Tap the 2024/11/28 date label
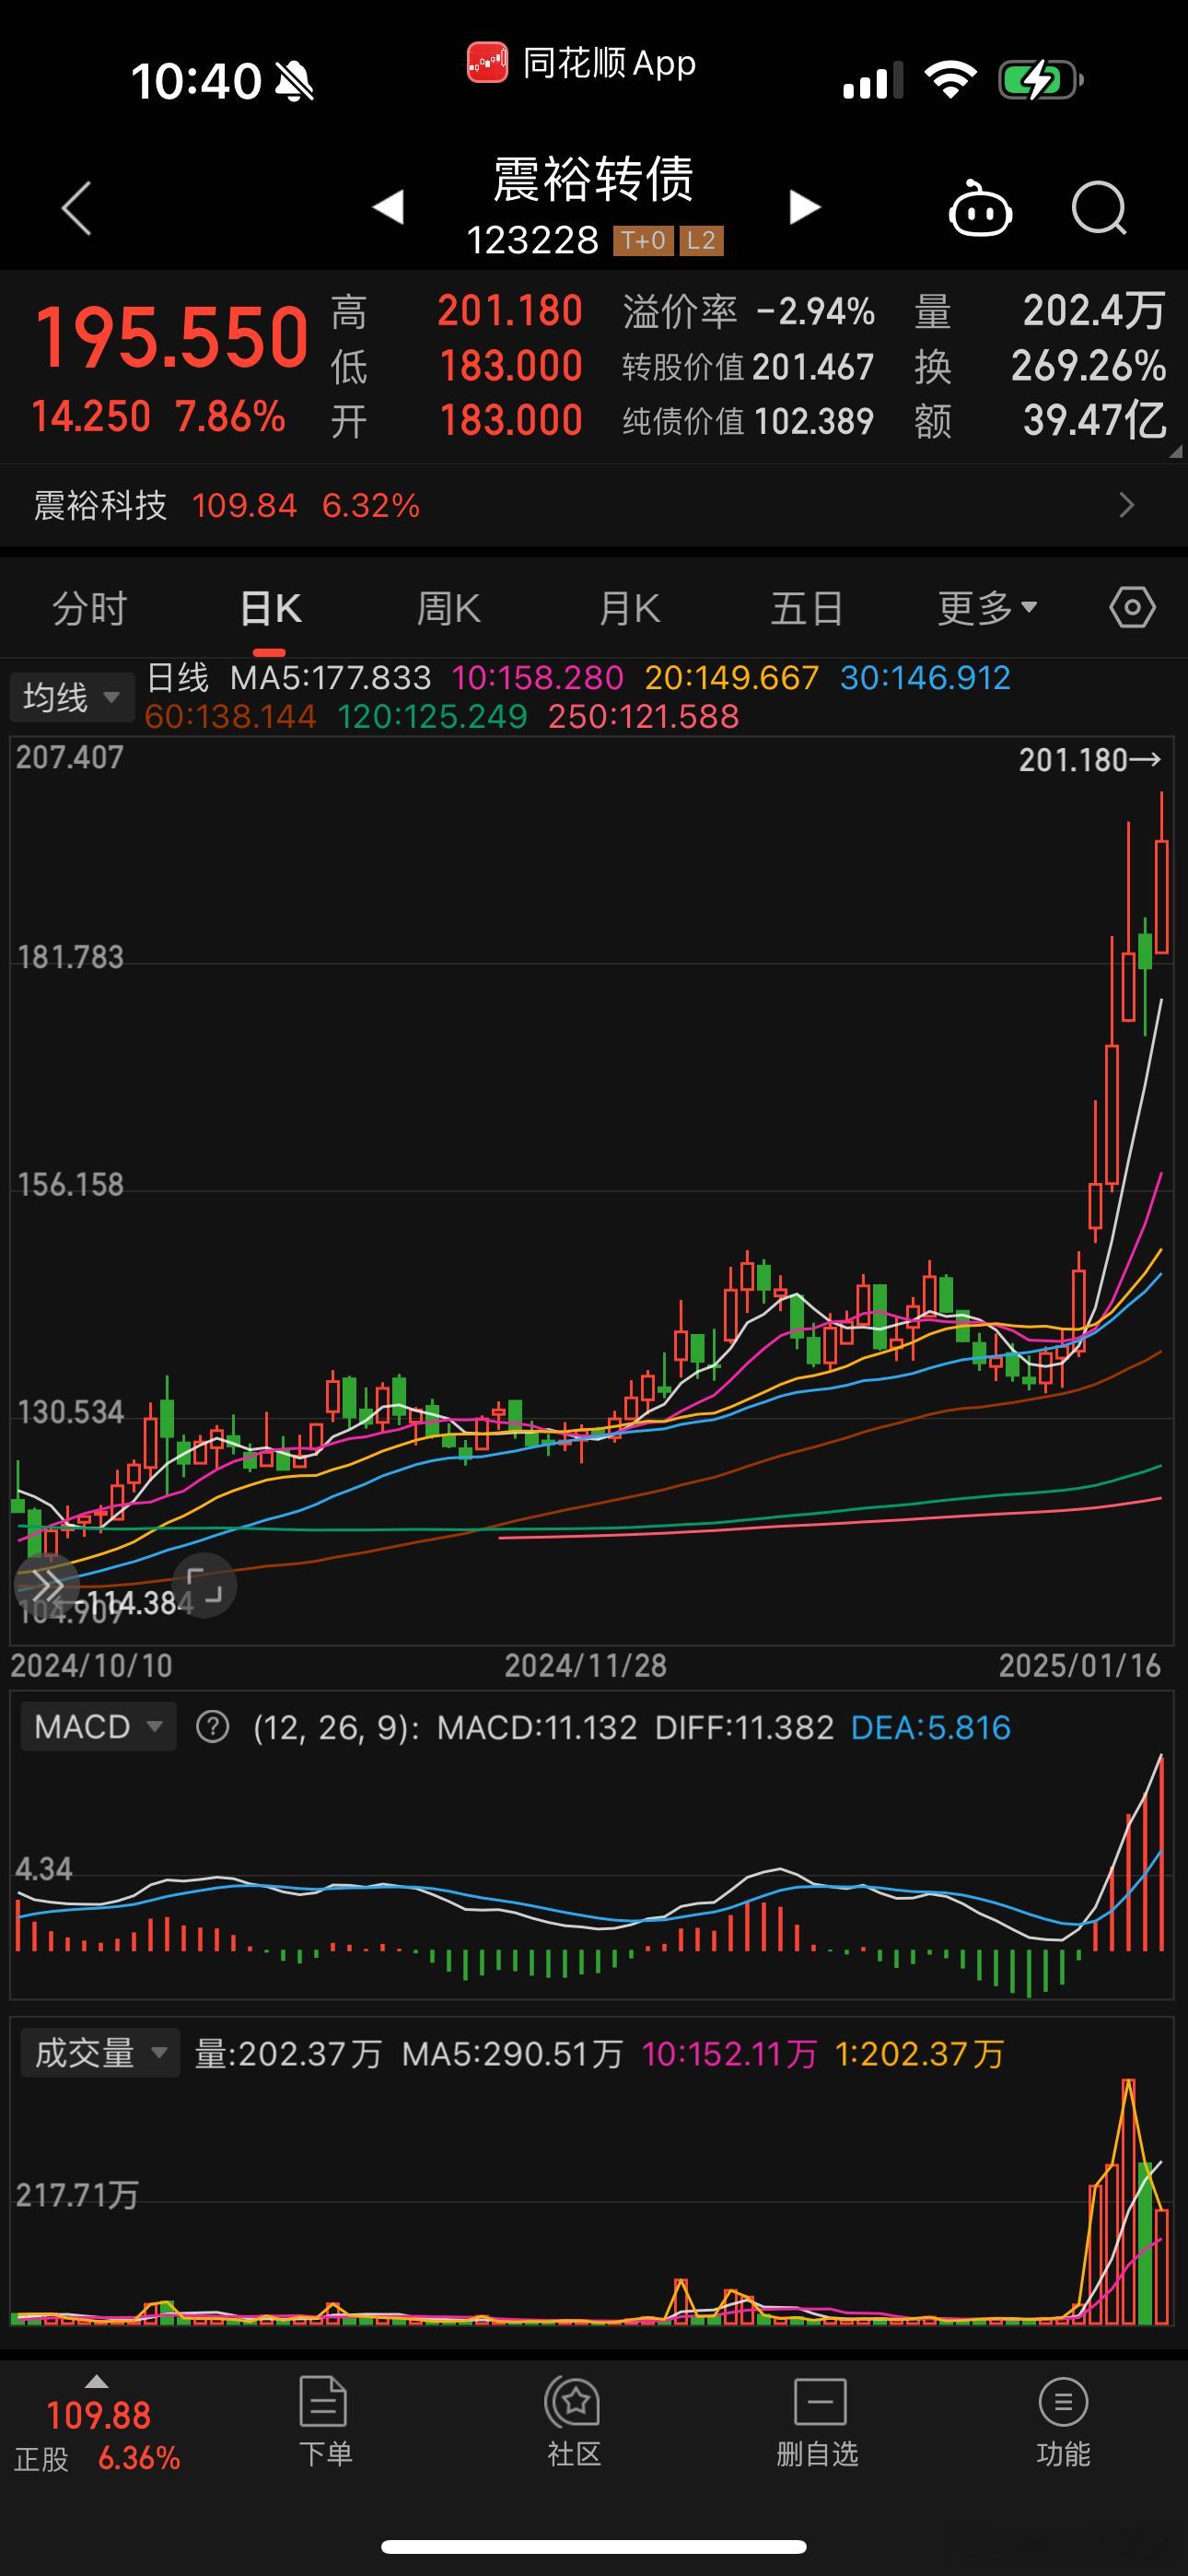Viewport: 1188px width, 2576px height. point(586,1665)
